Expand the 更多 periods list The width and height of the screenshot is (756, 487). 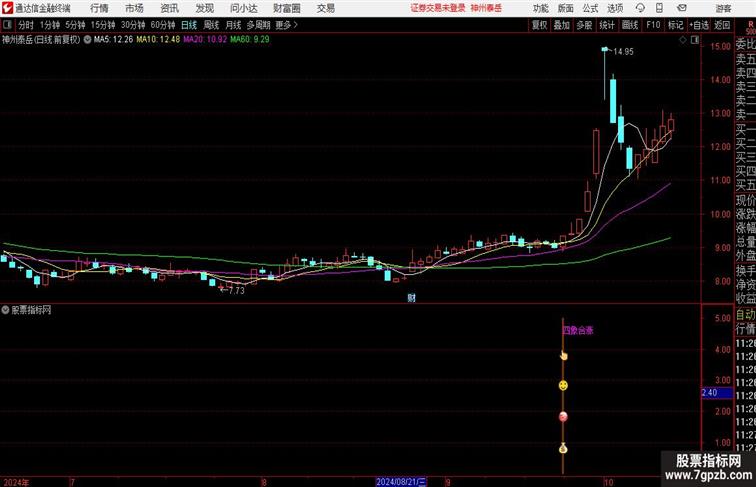(x=286, y=25)
